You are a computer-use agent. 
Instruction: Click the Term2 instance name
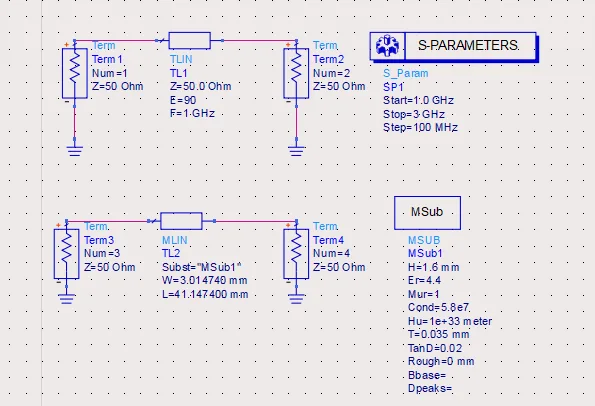(328, 60)
